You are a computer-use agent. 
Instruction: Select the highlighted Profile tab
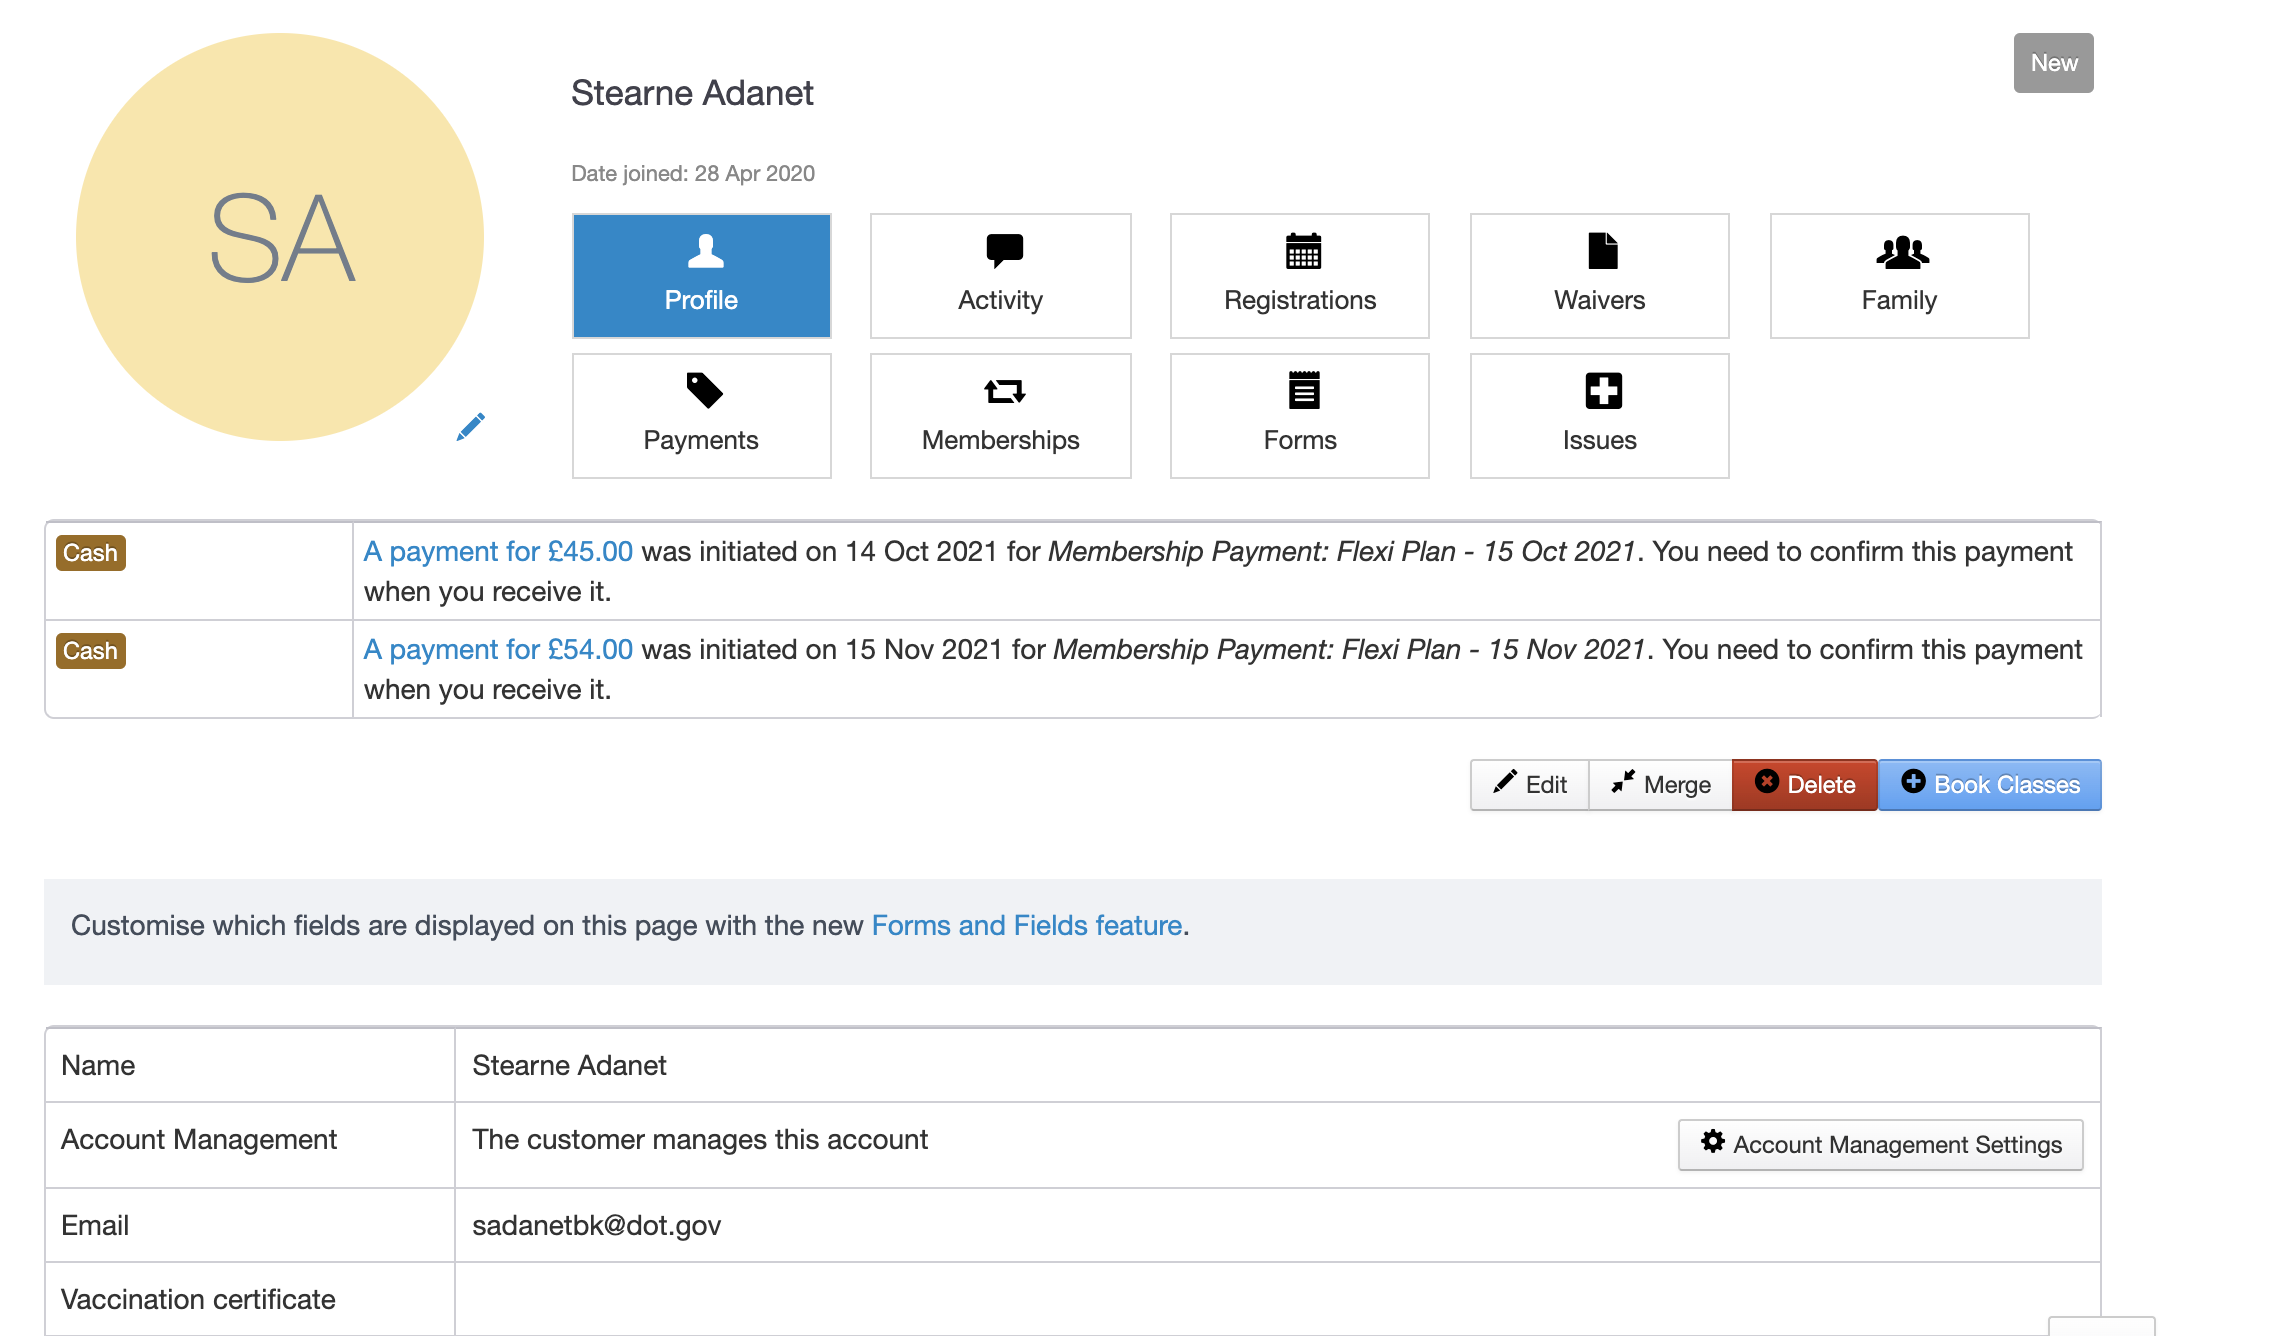[701, 275]
